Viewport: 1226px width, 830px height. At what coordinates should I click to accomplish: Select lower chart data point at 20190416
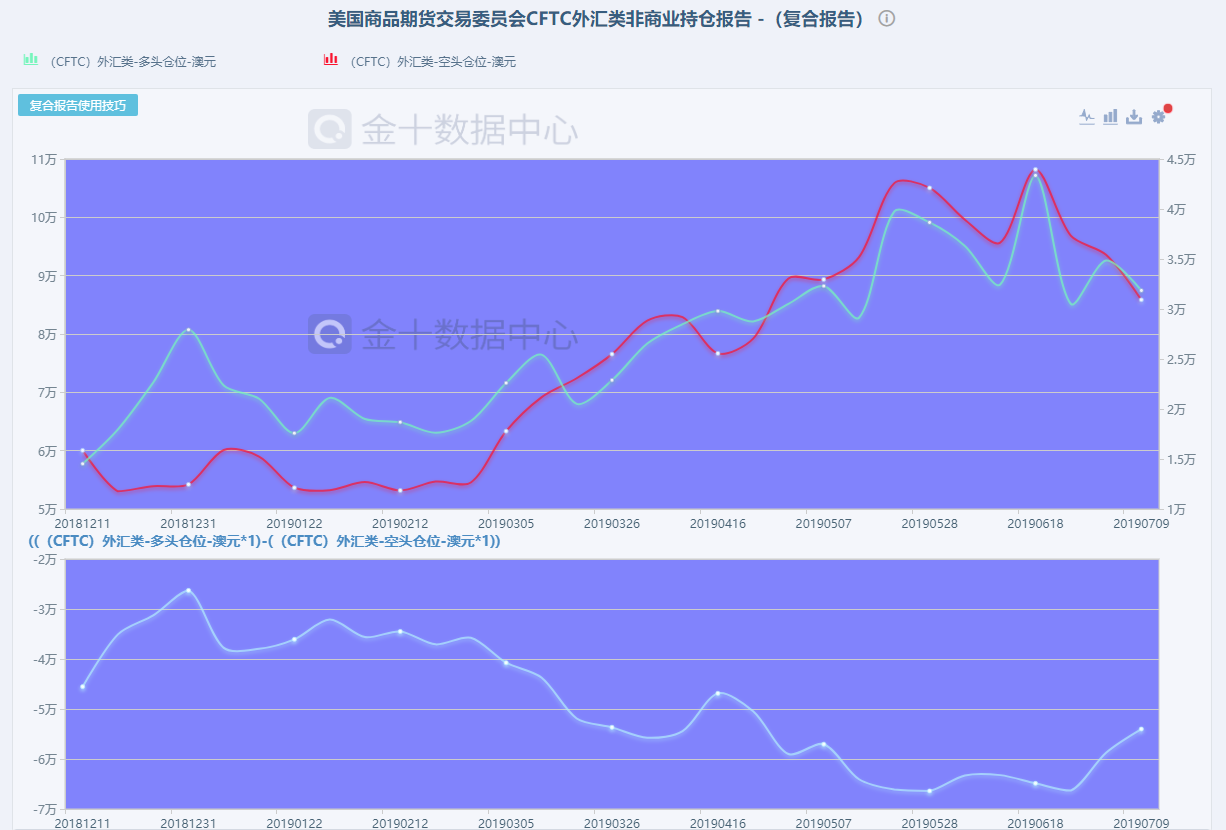(x=718, y=693)
